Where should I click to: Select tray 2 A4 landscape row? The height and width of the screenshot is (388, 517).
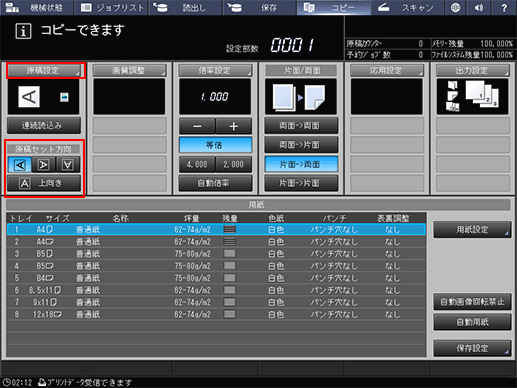(x=216, y=242)
